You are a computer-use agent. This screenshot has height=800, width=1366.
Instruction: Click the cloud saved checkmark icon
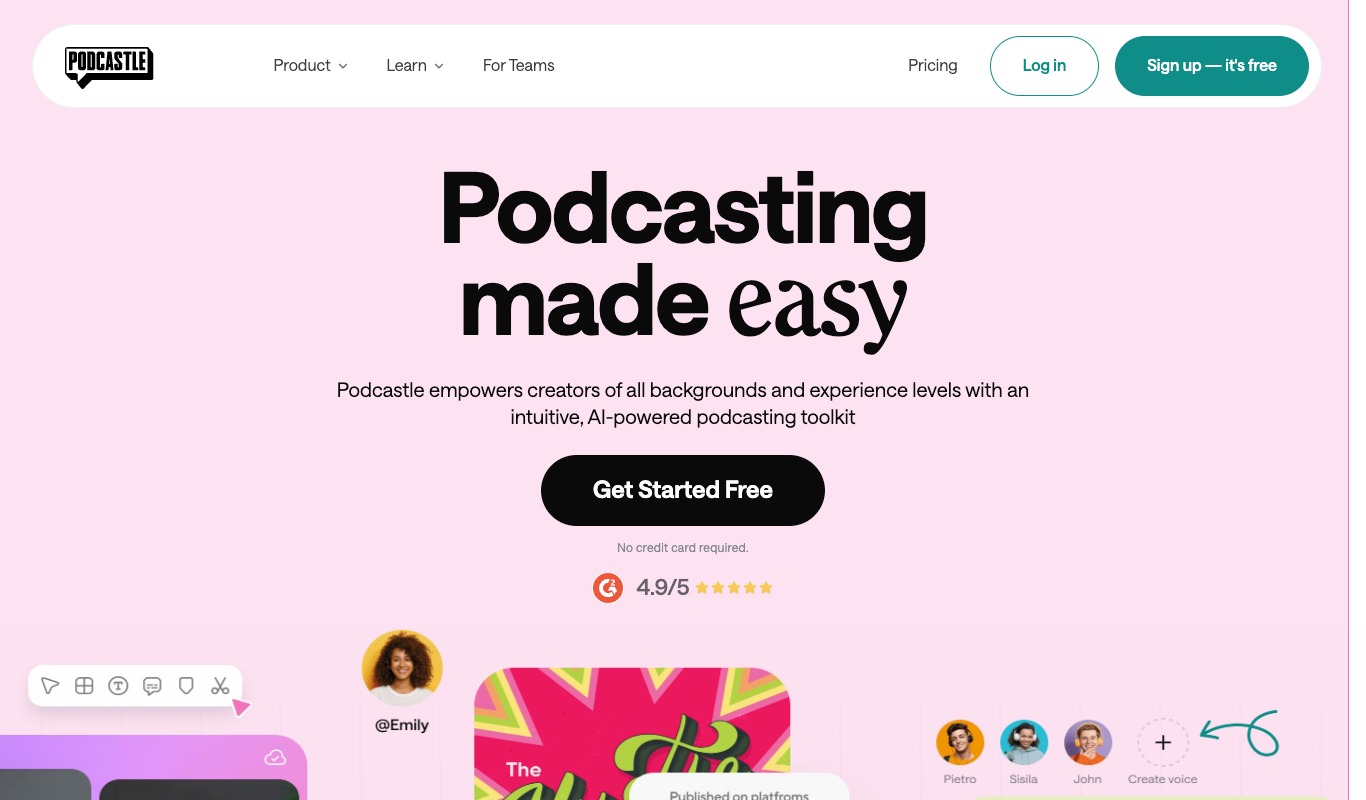(x=275, y=758)
